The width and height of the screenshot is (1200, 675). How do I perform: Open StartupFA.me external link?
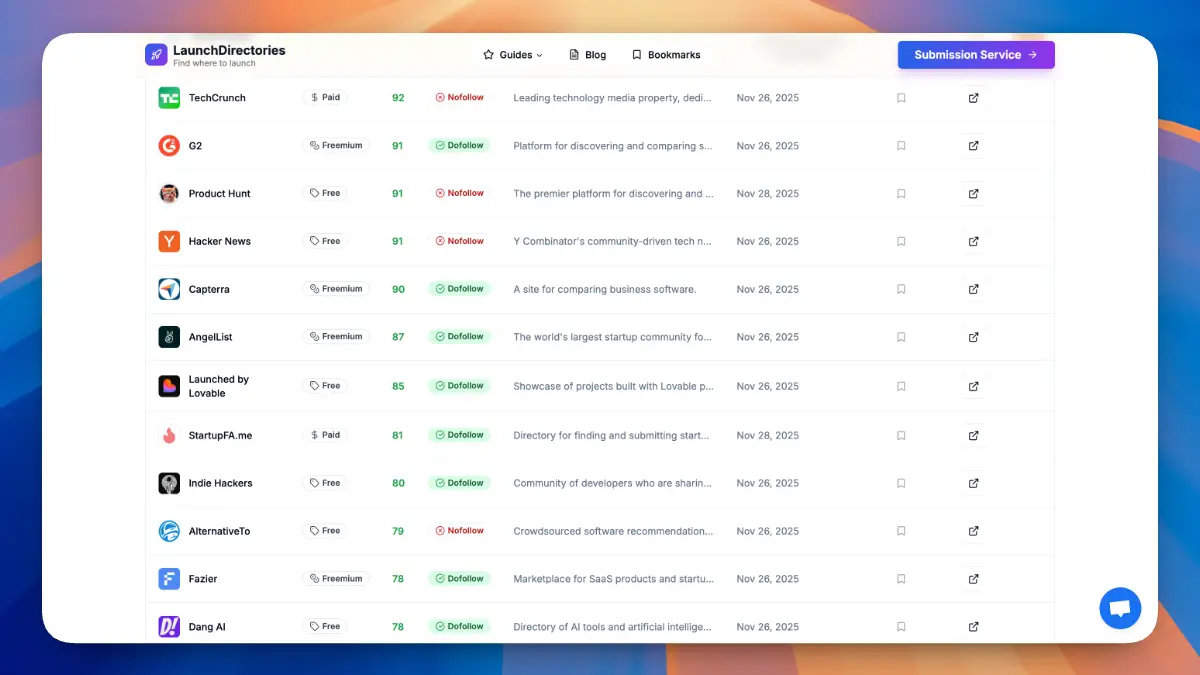click(972, 435)
